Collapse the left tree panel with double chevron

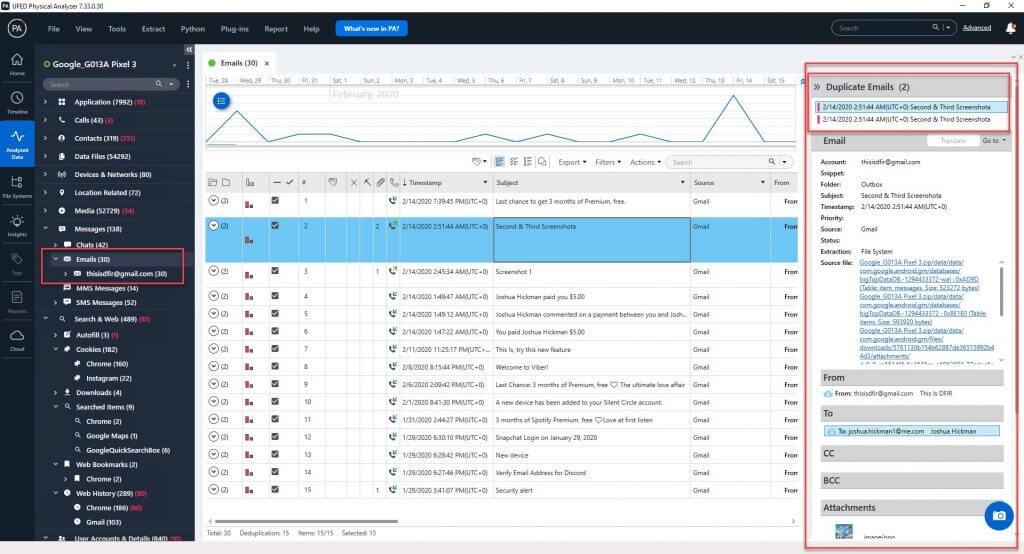(x=188, y=50)
